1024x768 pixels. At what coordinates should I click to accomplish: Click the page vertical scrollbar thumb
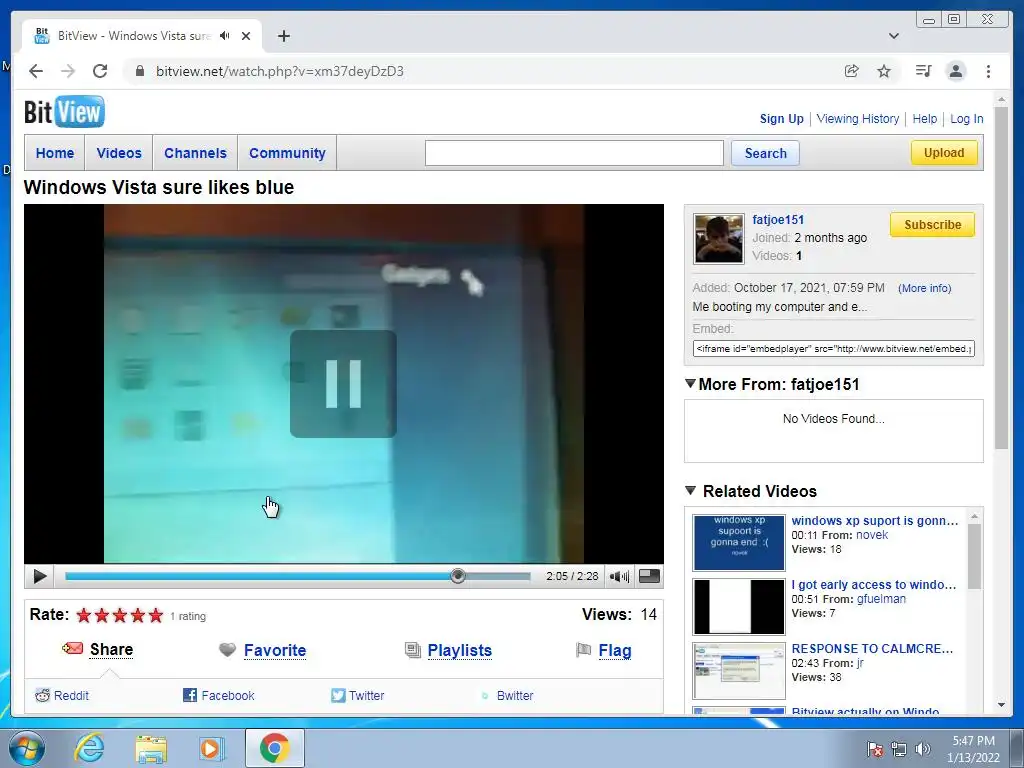(x=1001, y=278)
